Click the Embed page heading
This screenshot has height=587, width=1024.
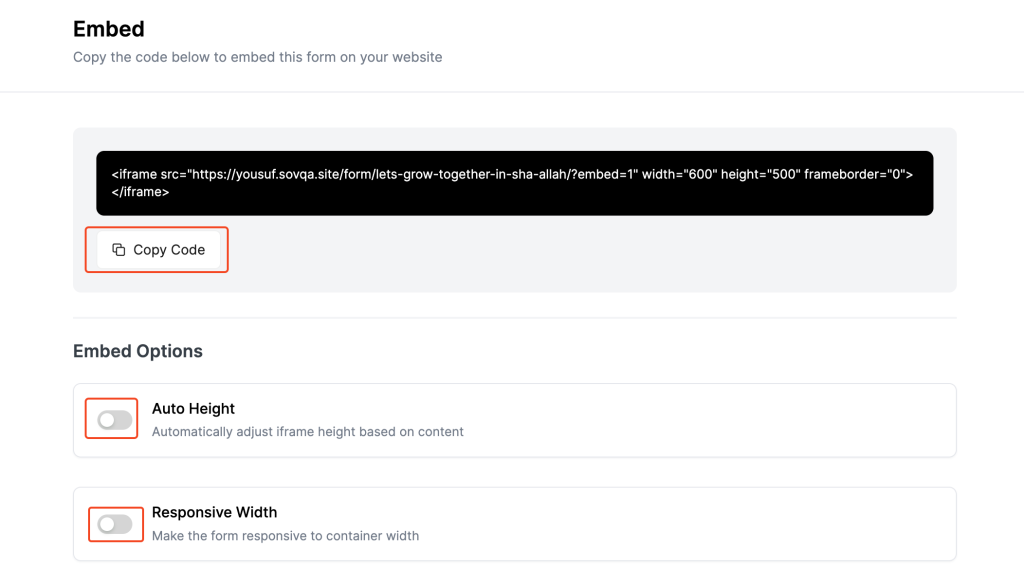tap(108, 29)
